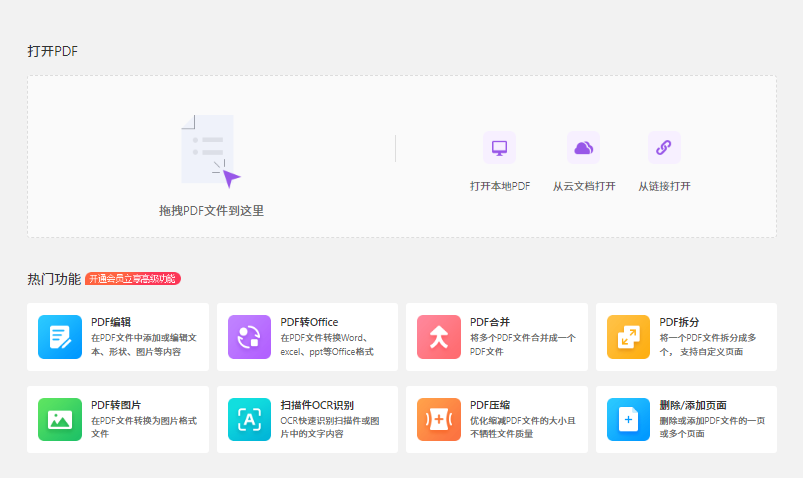Image resolution: width=803 pixels, height=478 pixels.
Task: Choose the 扫描件OCR识别 card title
Action: click(x=316, y=405)
